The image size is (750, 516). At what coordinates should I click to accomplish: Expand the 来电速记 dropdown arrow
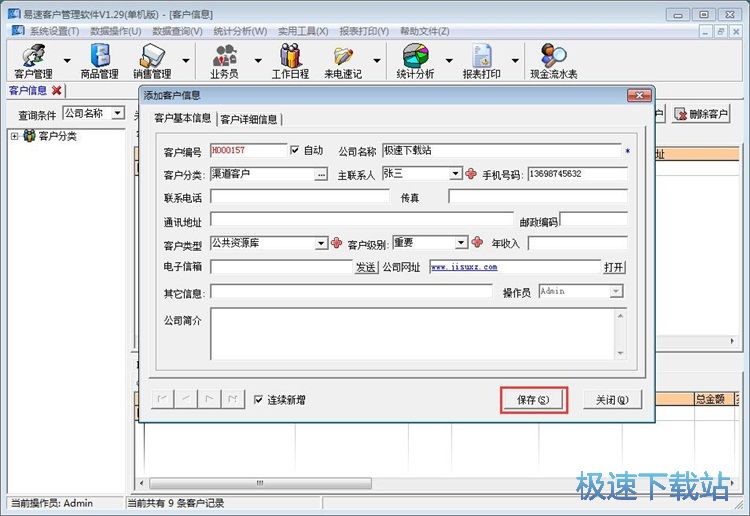376,61
